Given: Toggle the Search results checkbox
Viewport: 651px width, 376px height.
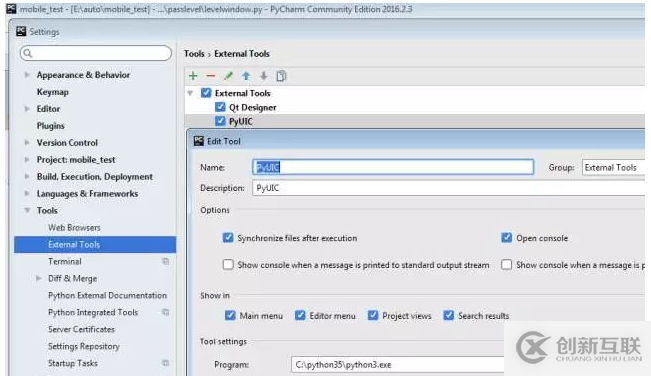Looking at the screenshot, I should click(x=448, y=315).
